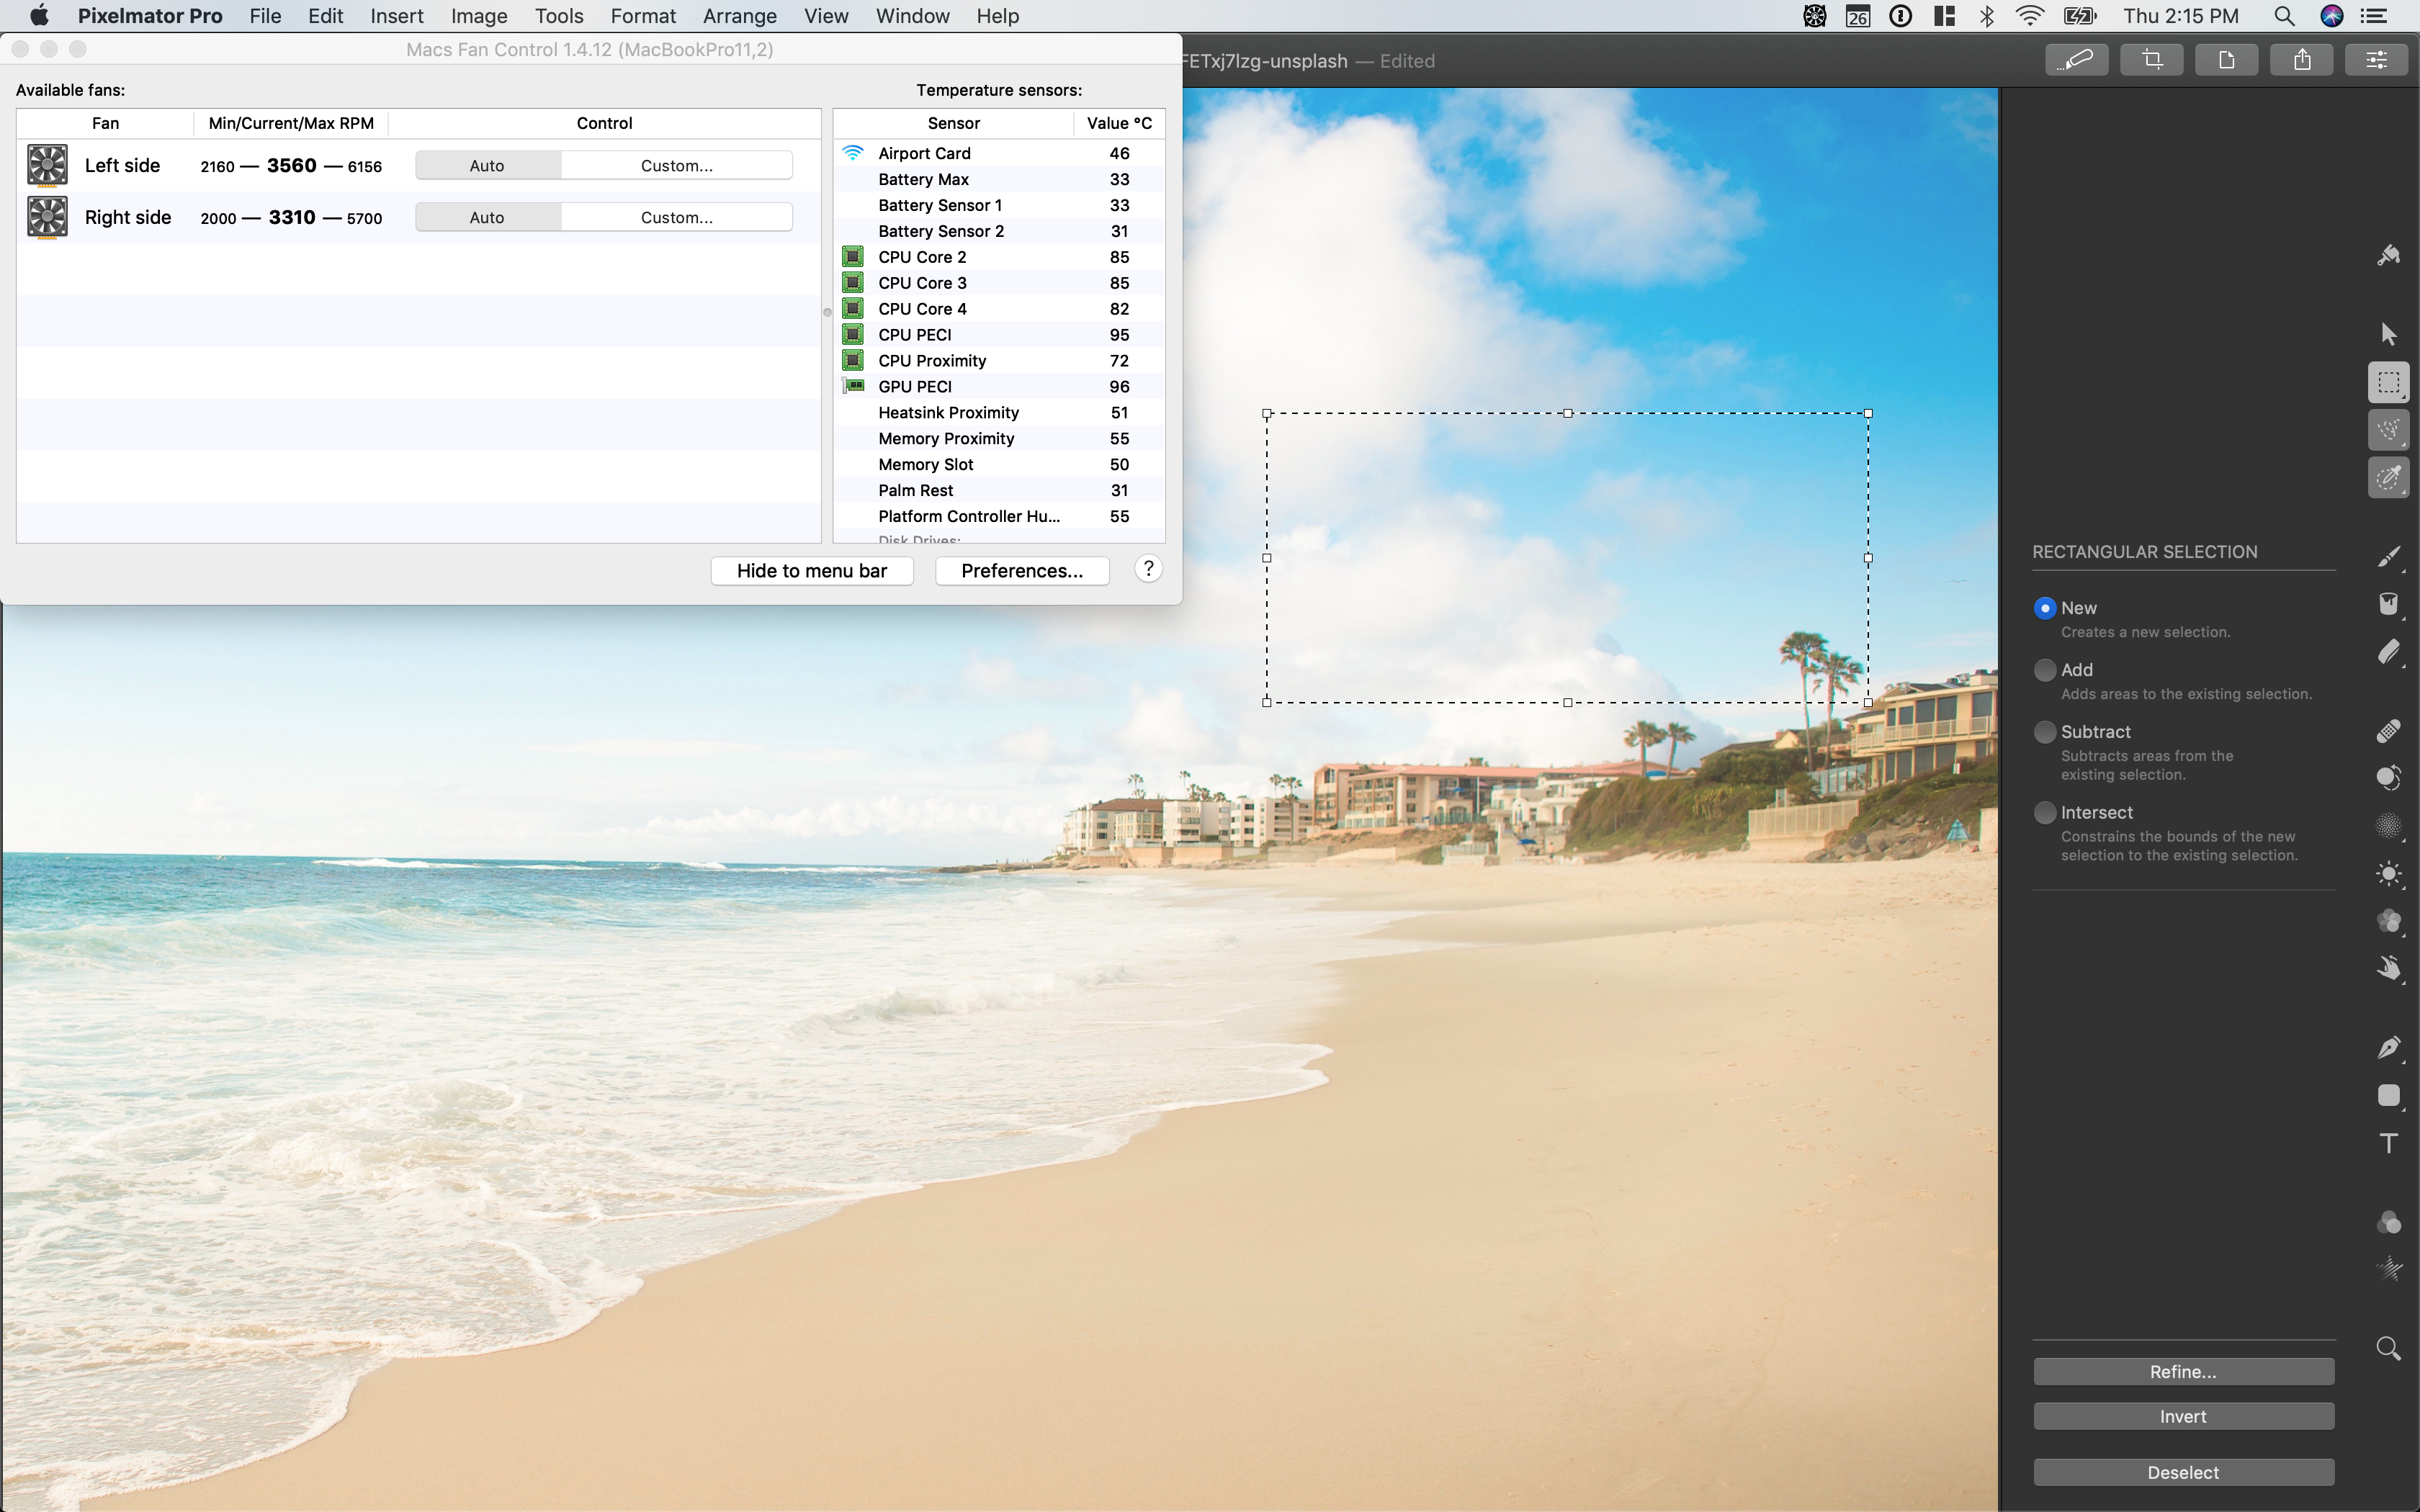Select the Zoom magnifier tool in sidebar
Image resolution: width=2420 pixels, height=1512 pixels.
point(2388,1349)
